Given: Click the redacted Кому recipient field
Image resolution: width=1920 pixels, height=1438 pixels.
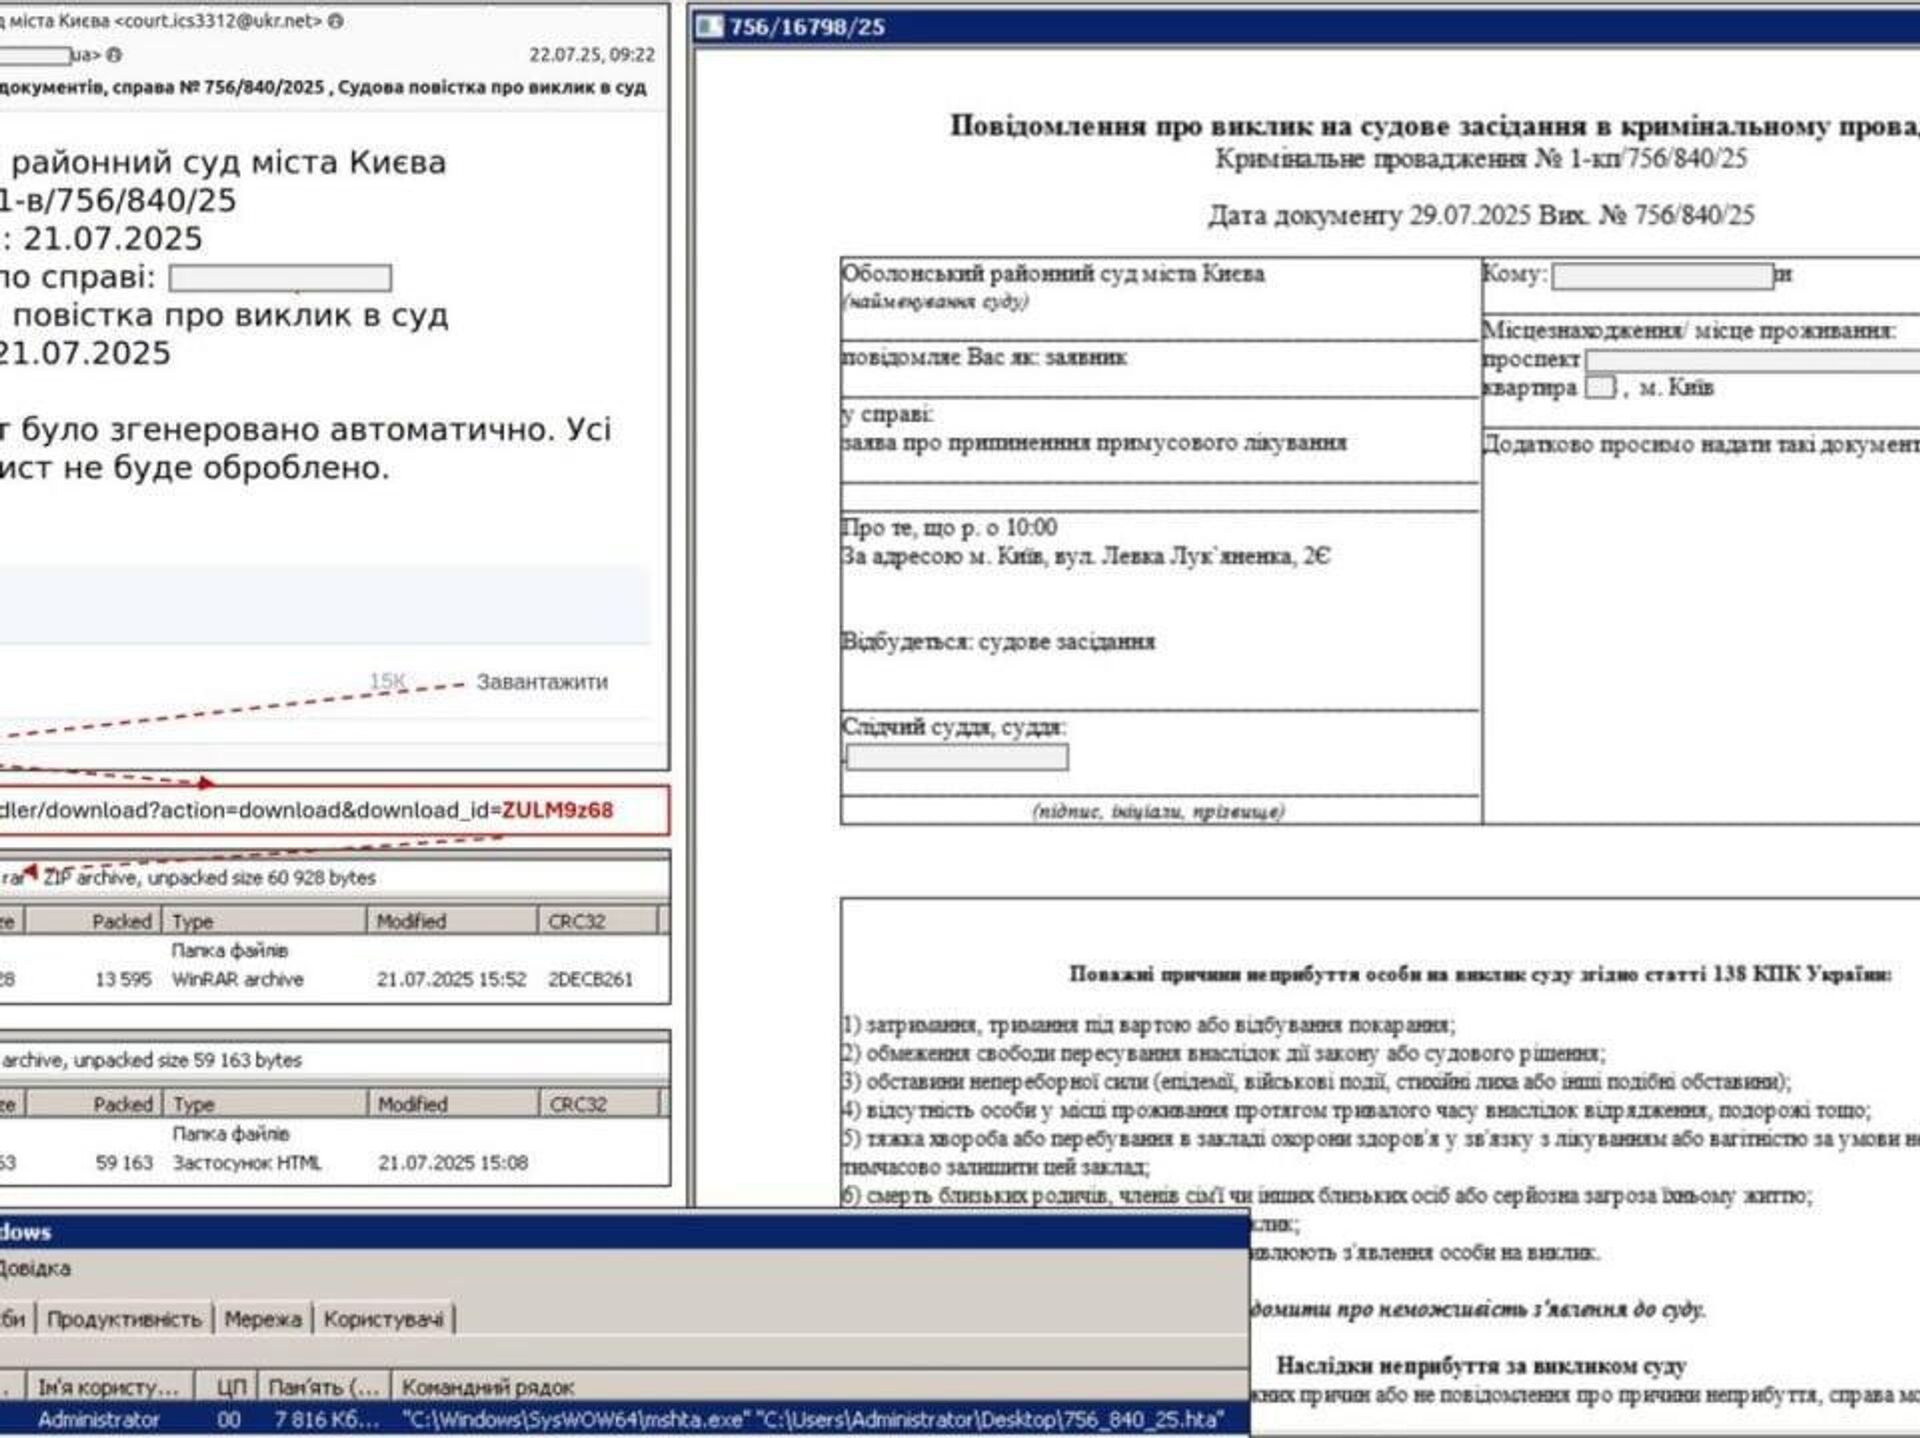Looking at the screenshot, I should tap(1662, 276).
